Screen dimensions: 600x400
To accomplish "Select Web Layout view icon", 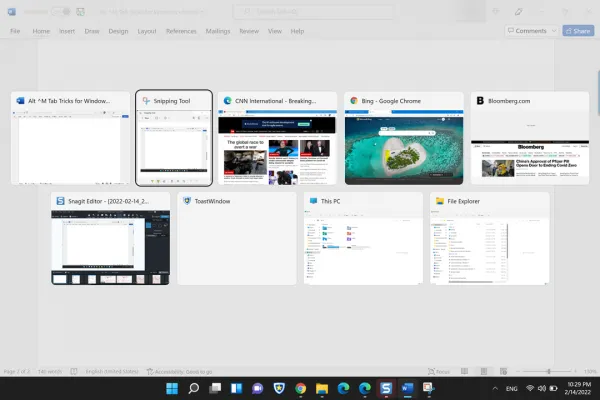I will pos(504,371).
